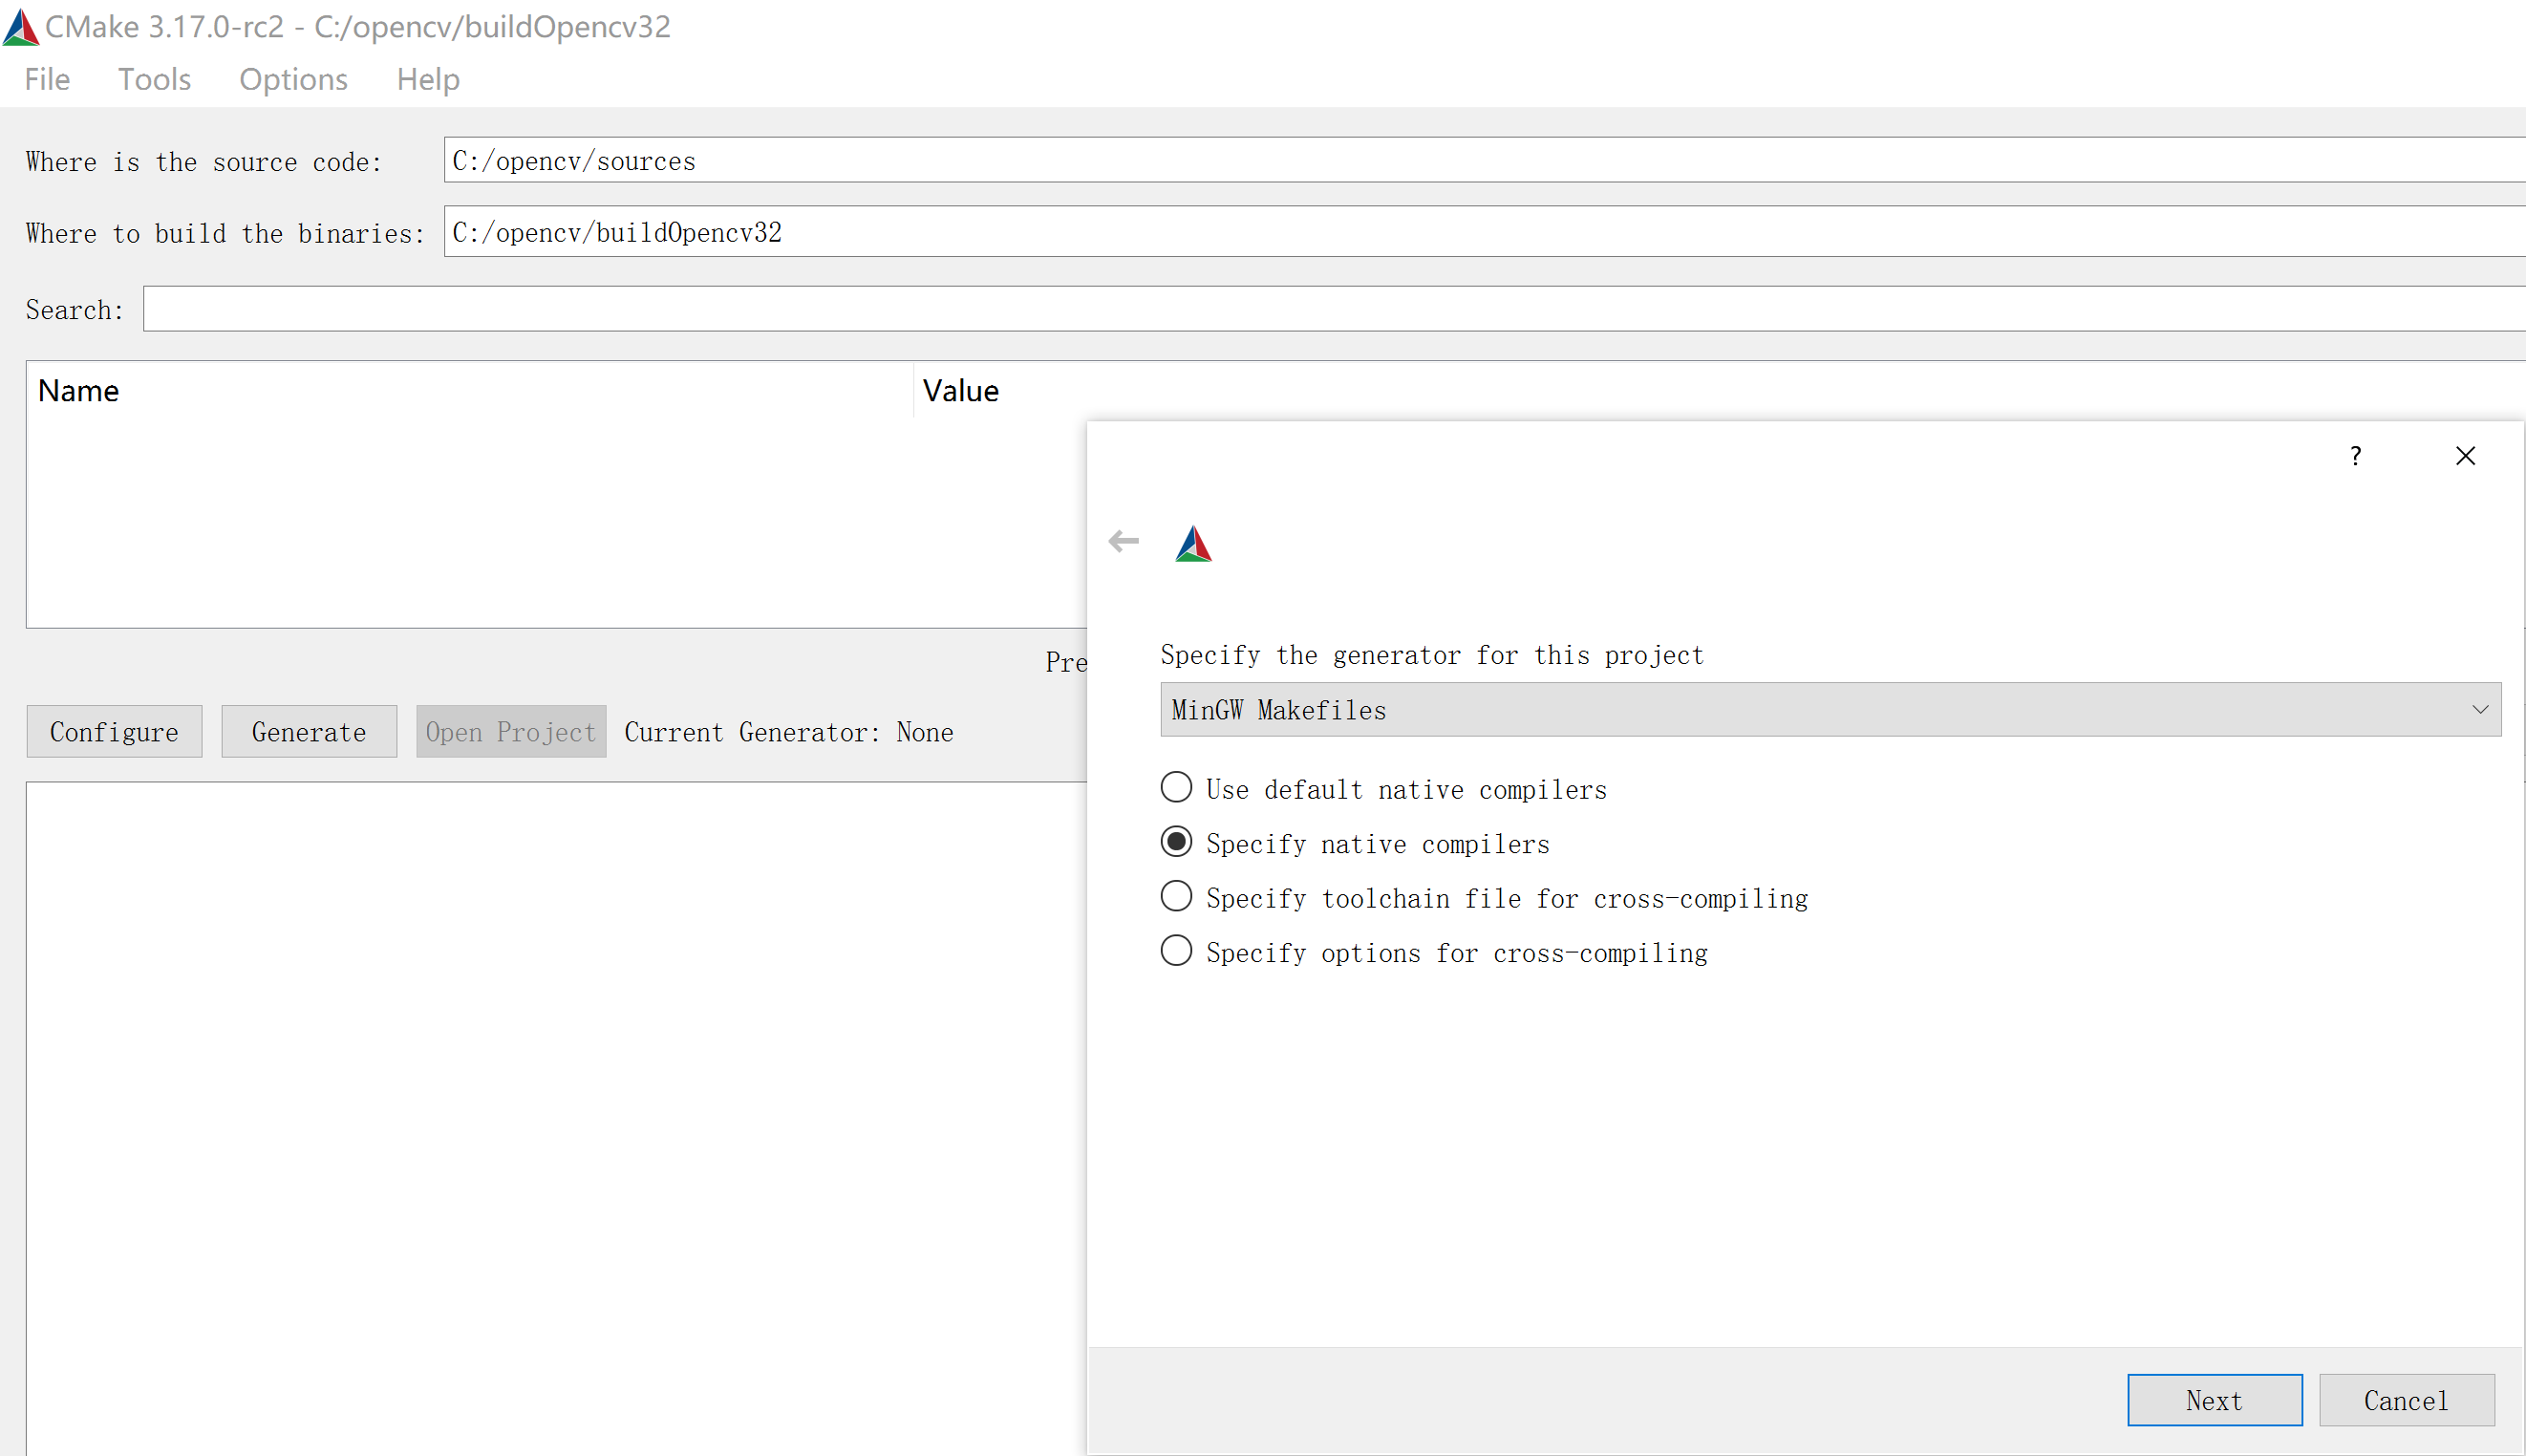Click the chevron on the generator combo box
This screenshot has height=1456, width=2526.
click(2481, 709)
